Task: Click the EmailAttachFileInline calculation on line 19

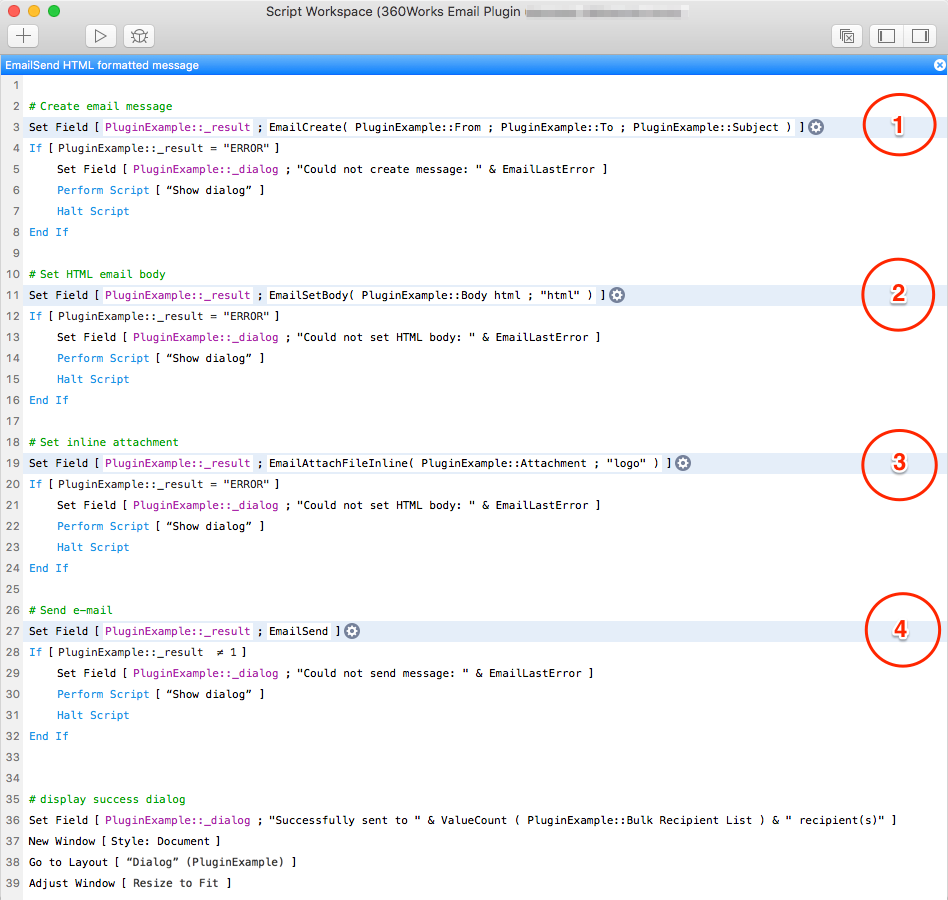Action: (x=464, y=464)
